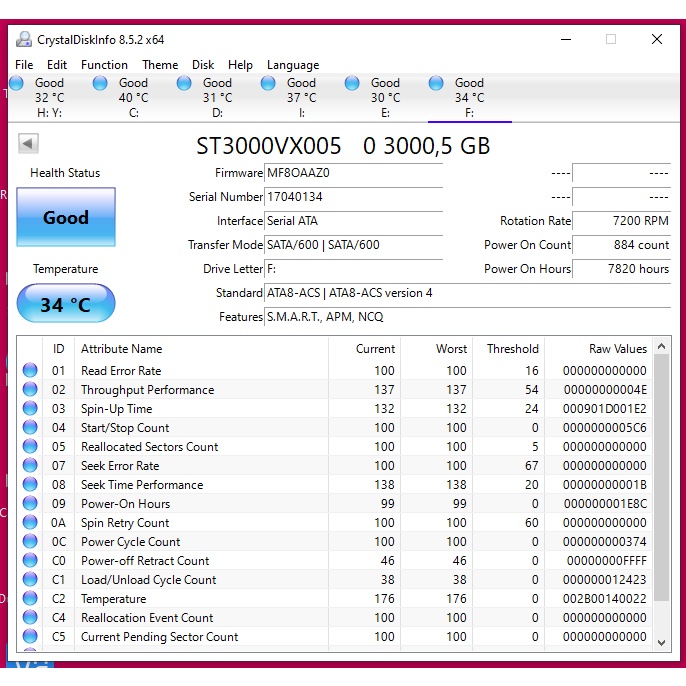Click the status icon for Seek Error Rate
This screenshot has width=686, height=686.
coord(30,466)
